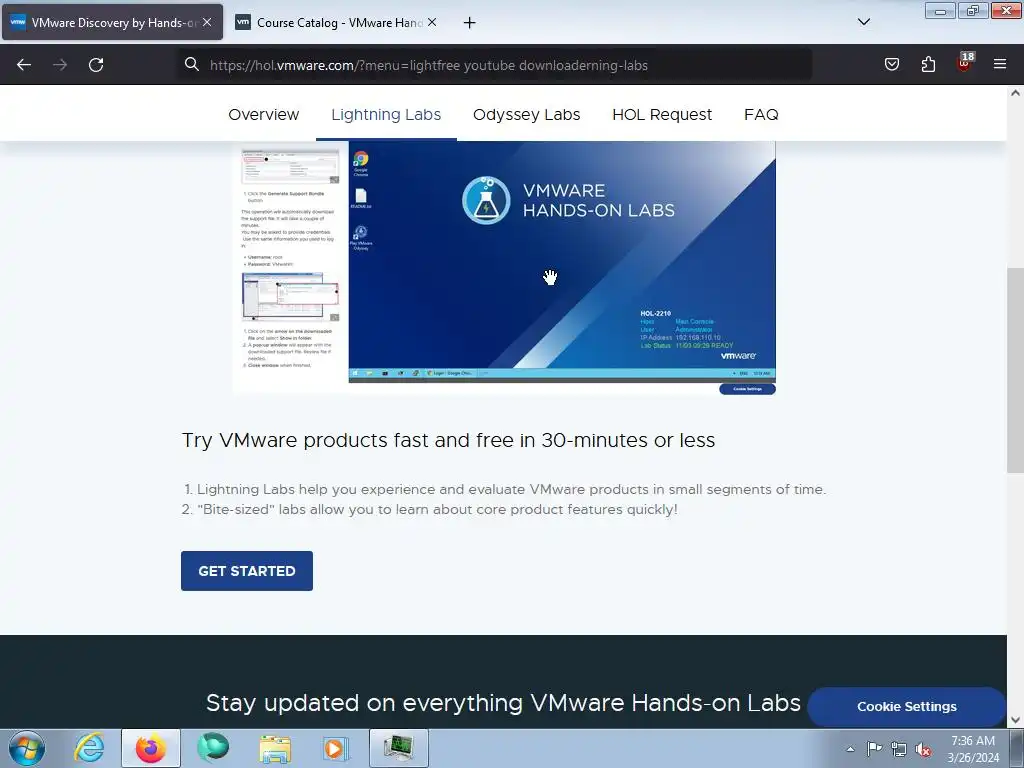Click the forward navigation arrow
This screenshot has height=768, width=1024.
coord(60,65)
